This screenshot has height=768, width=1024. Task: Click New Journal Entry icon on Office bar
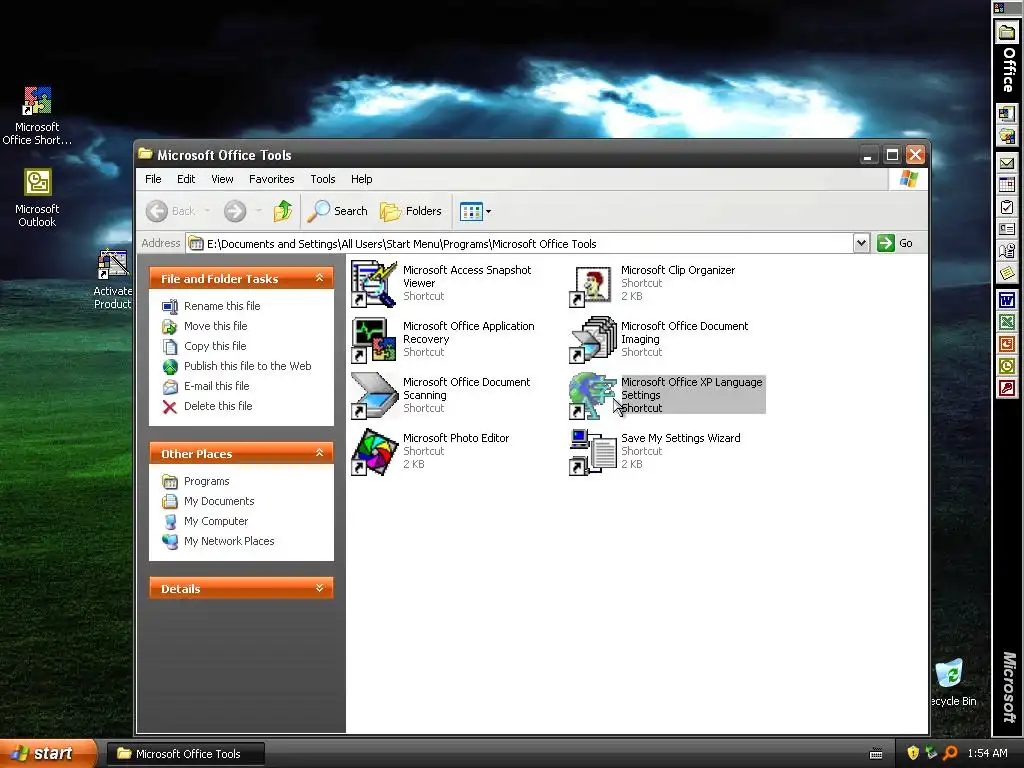tap(1006, 251)
